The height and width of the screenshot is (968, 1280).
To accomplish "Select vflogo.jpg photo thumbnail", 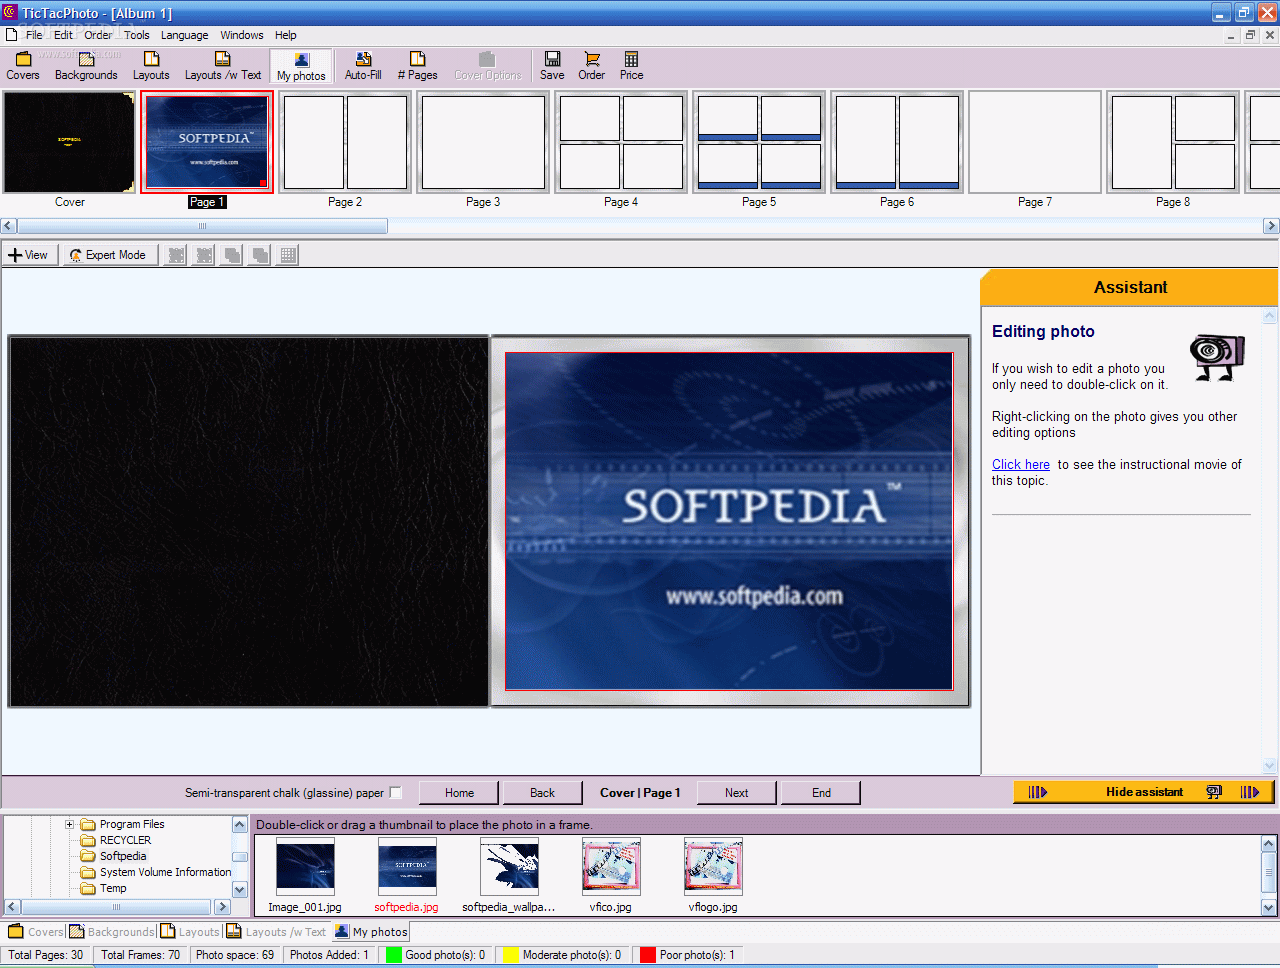I will (x=713, y=867).
